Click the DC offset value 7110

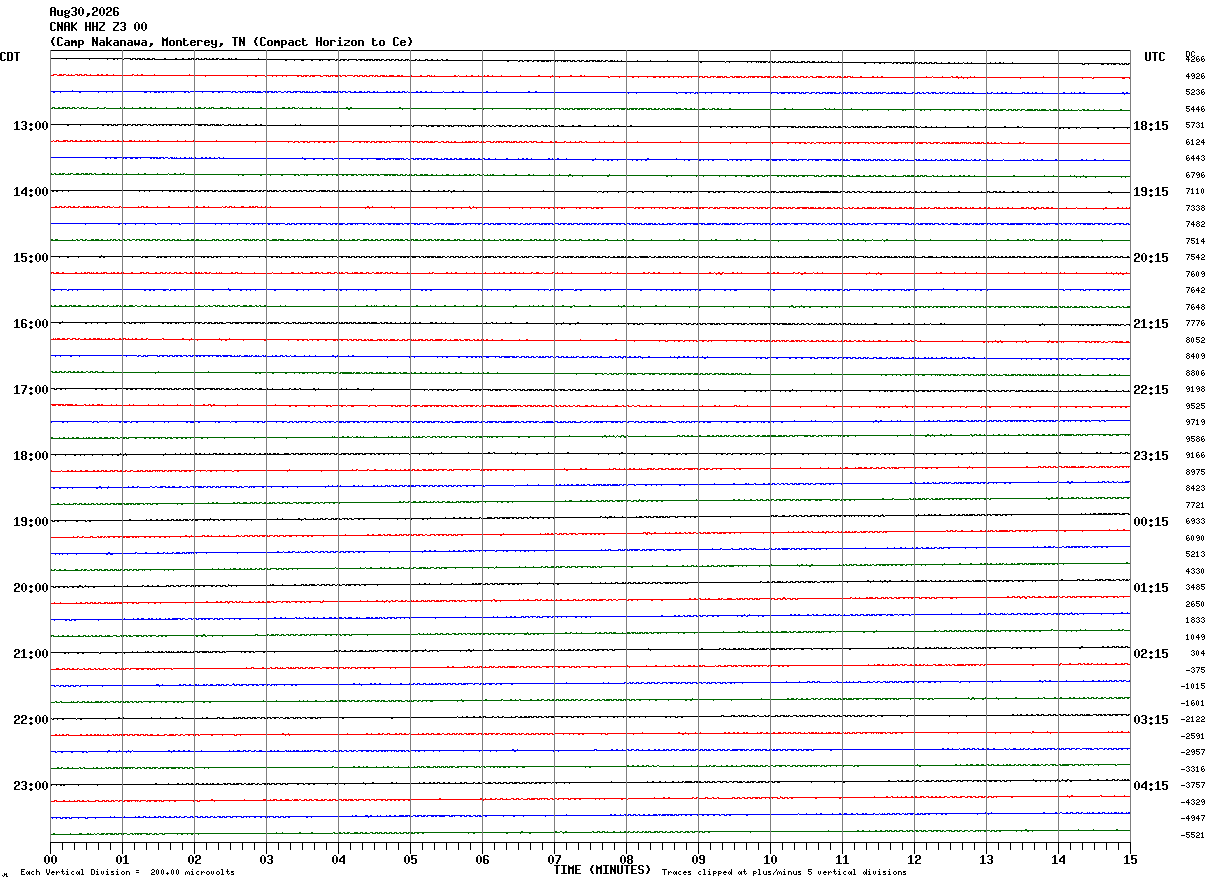(x=1195, y=192)
